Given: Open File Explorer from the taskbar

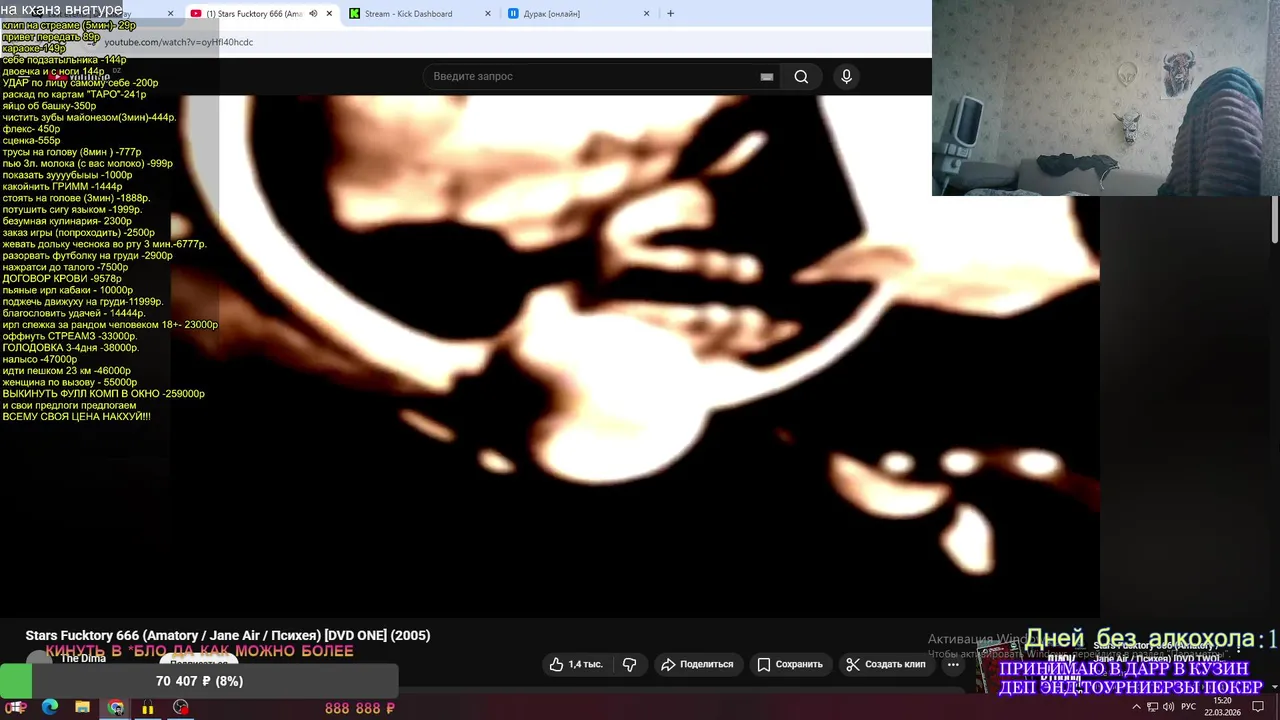Looking at the screenshot, I should 82,707.
